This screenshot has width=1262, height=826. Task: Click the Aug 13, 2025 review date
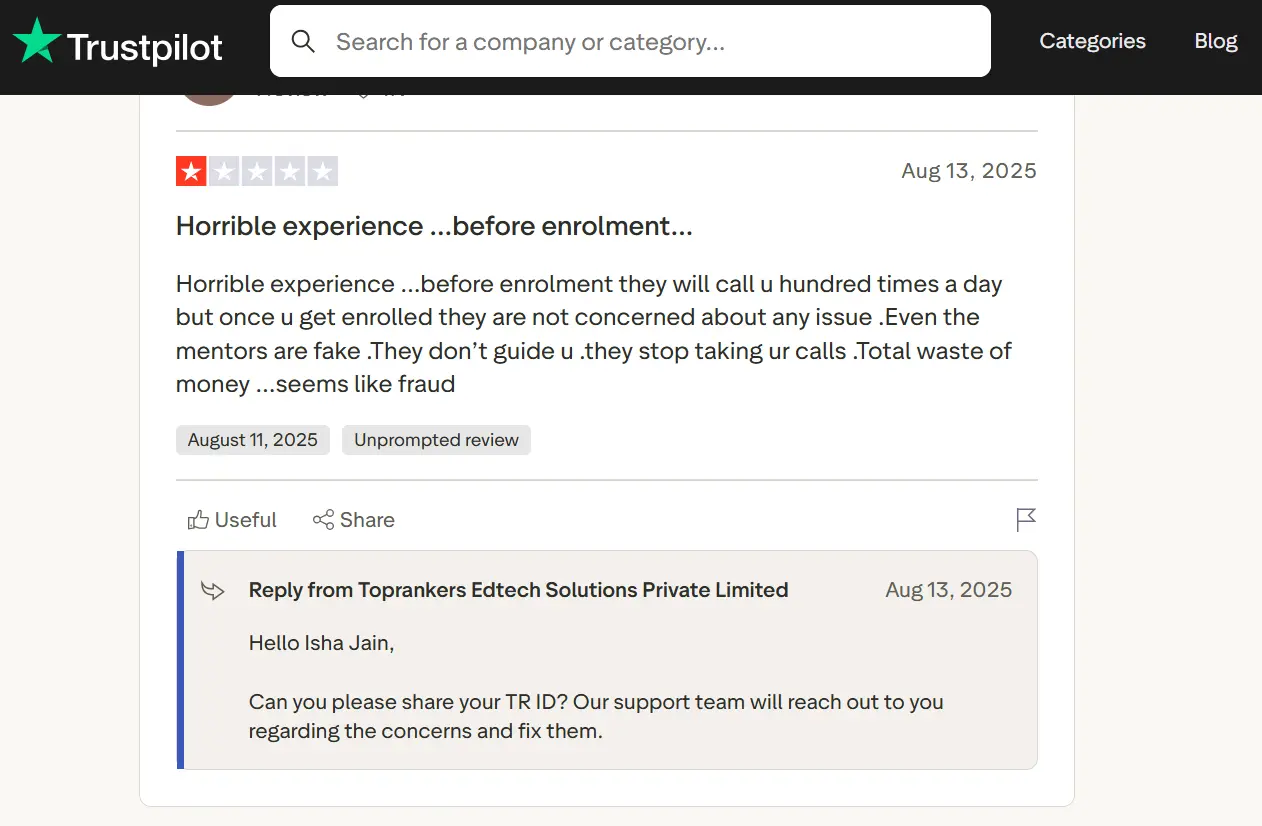[968, 170]
